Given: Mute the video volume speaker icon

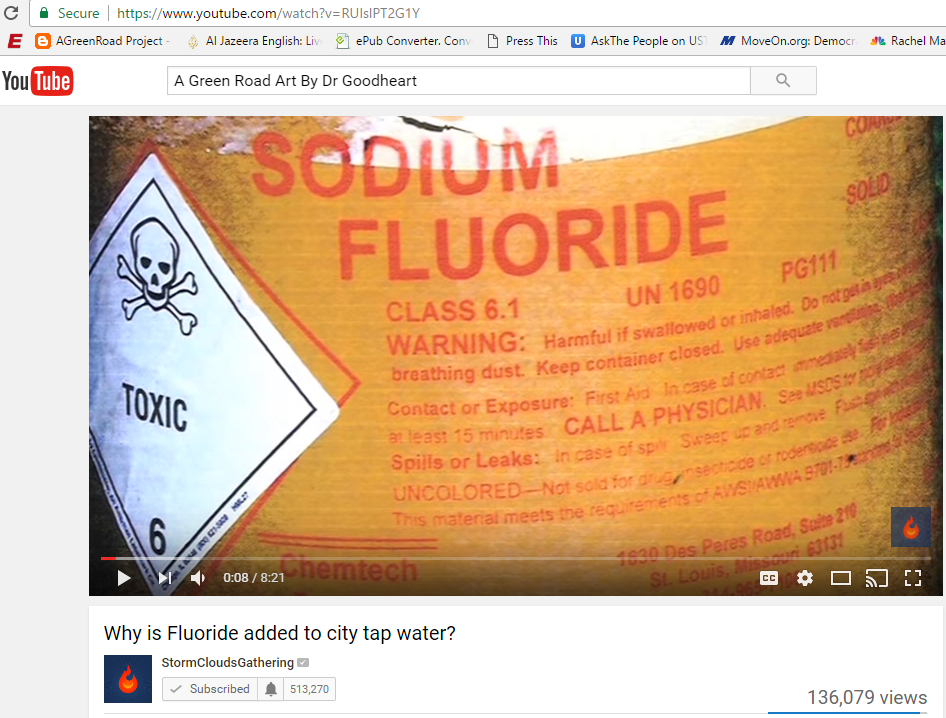Looking at the screenshot, I should (198, 578).
